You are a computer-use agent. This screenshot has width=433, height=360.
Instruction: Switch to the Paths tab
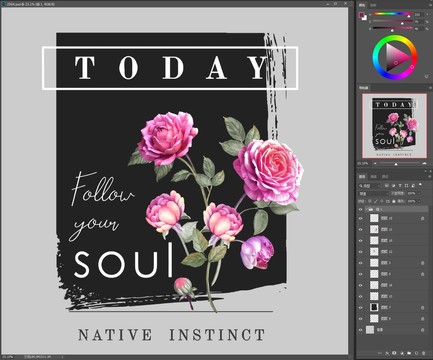(385, 176)
